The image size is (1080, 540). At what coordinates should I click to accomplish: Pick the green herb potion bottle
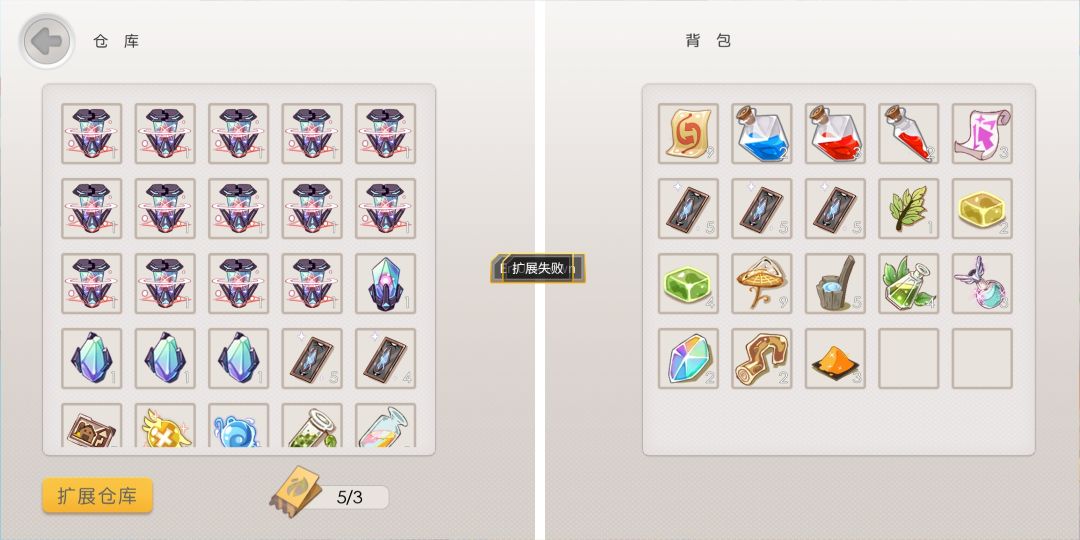coord(908,284)
